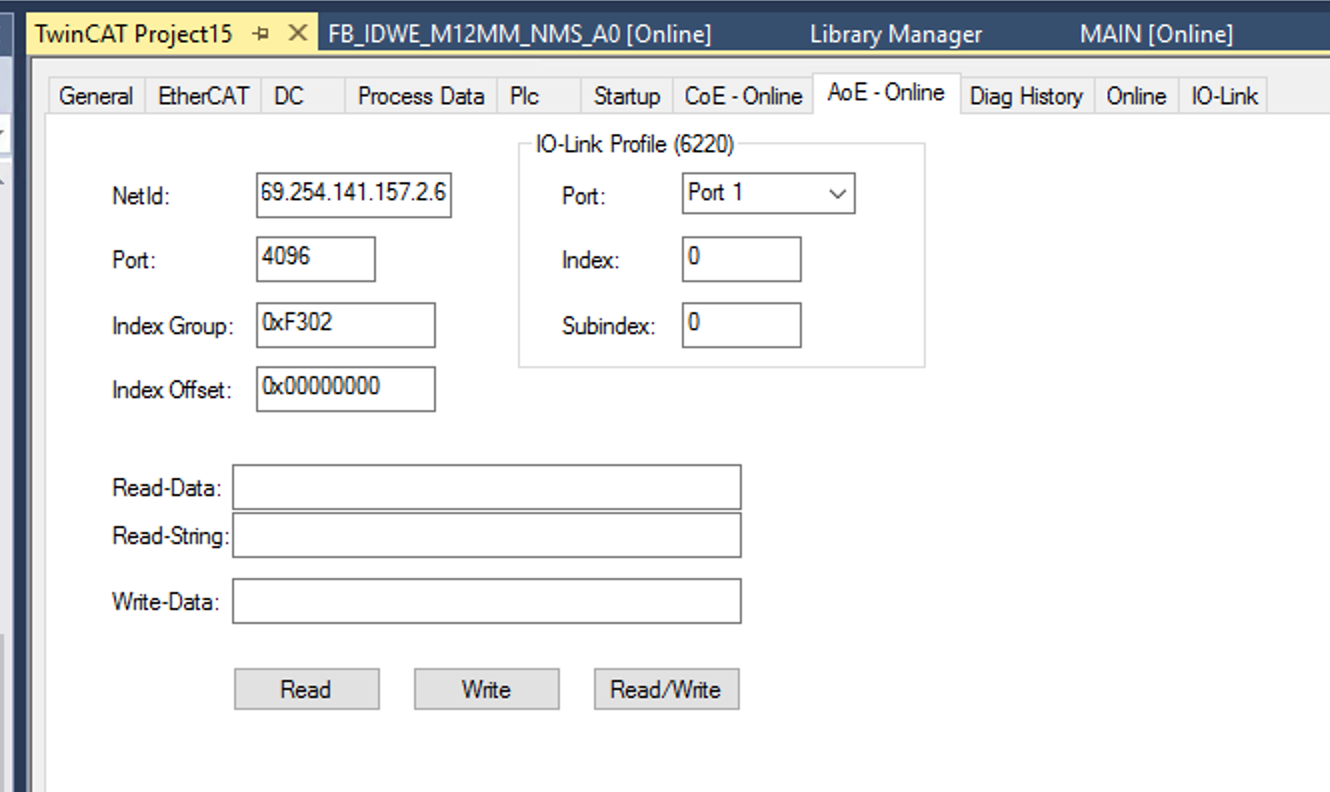Open FB_IDWE_M12MM_NMS_A0 [Online] tab
This screenshot has width=1330, height=792.
click(520, 34)
